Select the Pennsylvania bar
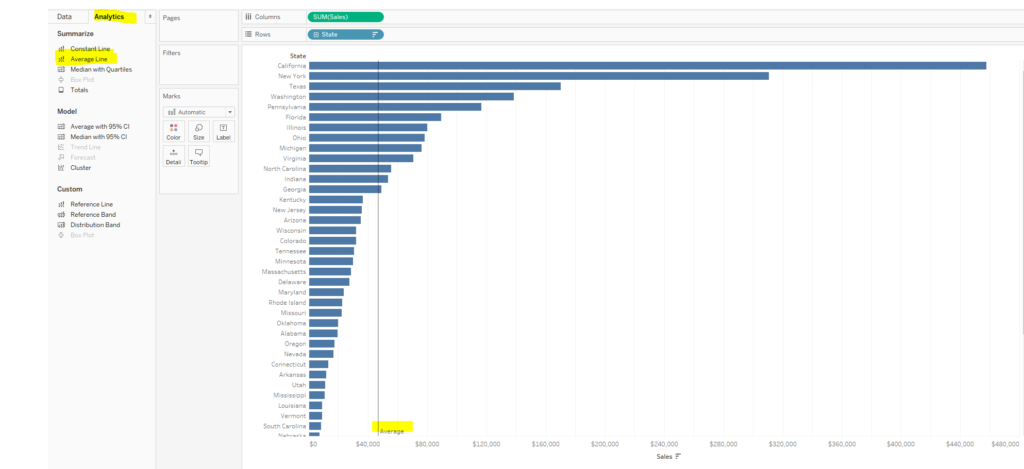The width and height of the screenshot is (1024, 469). coord(395,106)
